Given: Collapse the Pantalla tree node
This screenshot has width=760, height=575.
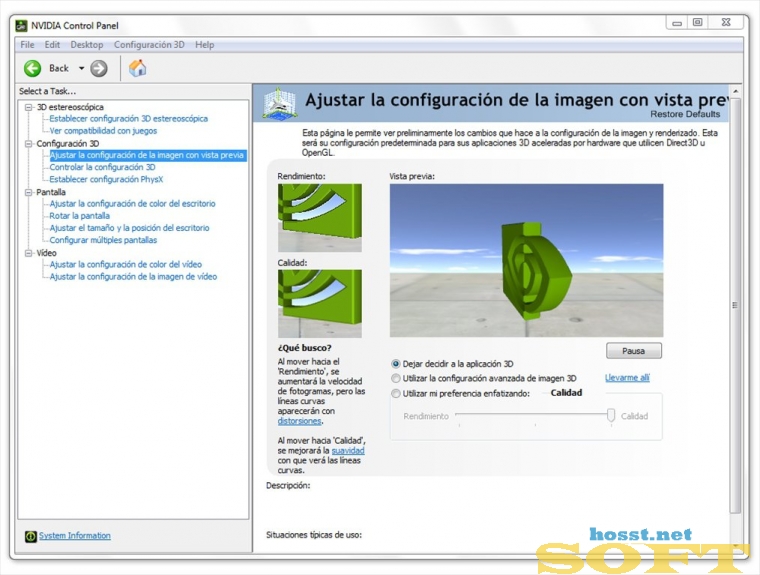Looking at the screenshot, I should pyautogui.click(x=29, y=192).
